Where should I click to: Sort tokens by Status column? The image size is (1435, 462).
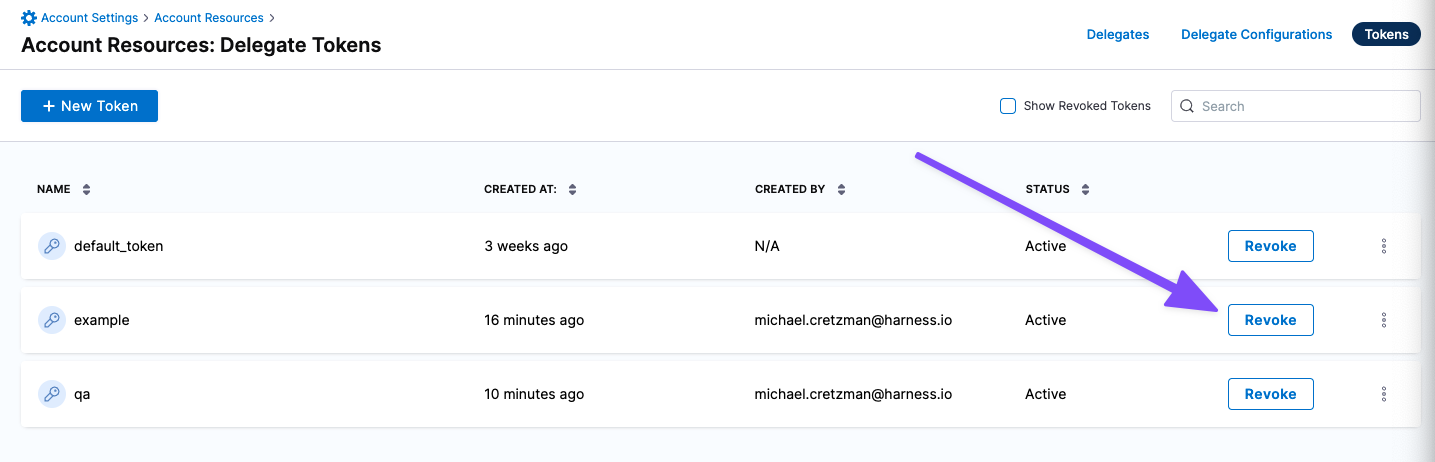pos(1085,189)
